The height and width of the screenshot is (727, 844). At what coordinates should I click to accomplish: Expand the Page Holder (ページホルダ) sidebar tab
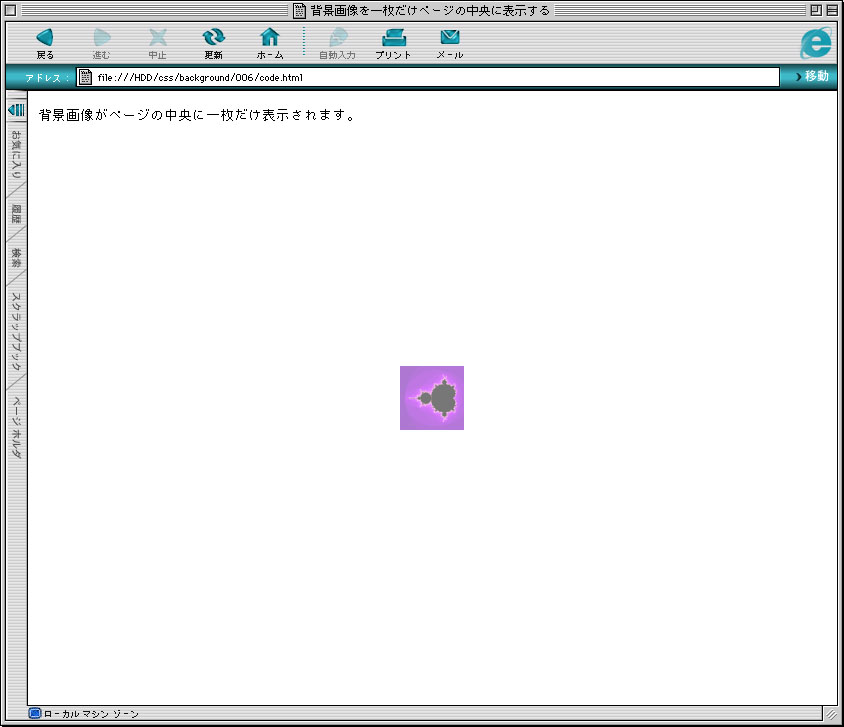tap(16, 427)
